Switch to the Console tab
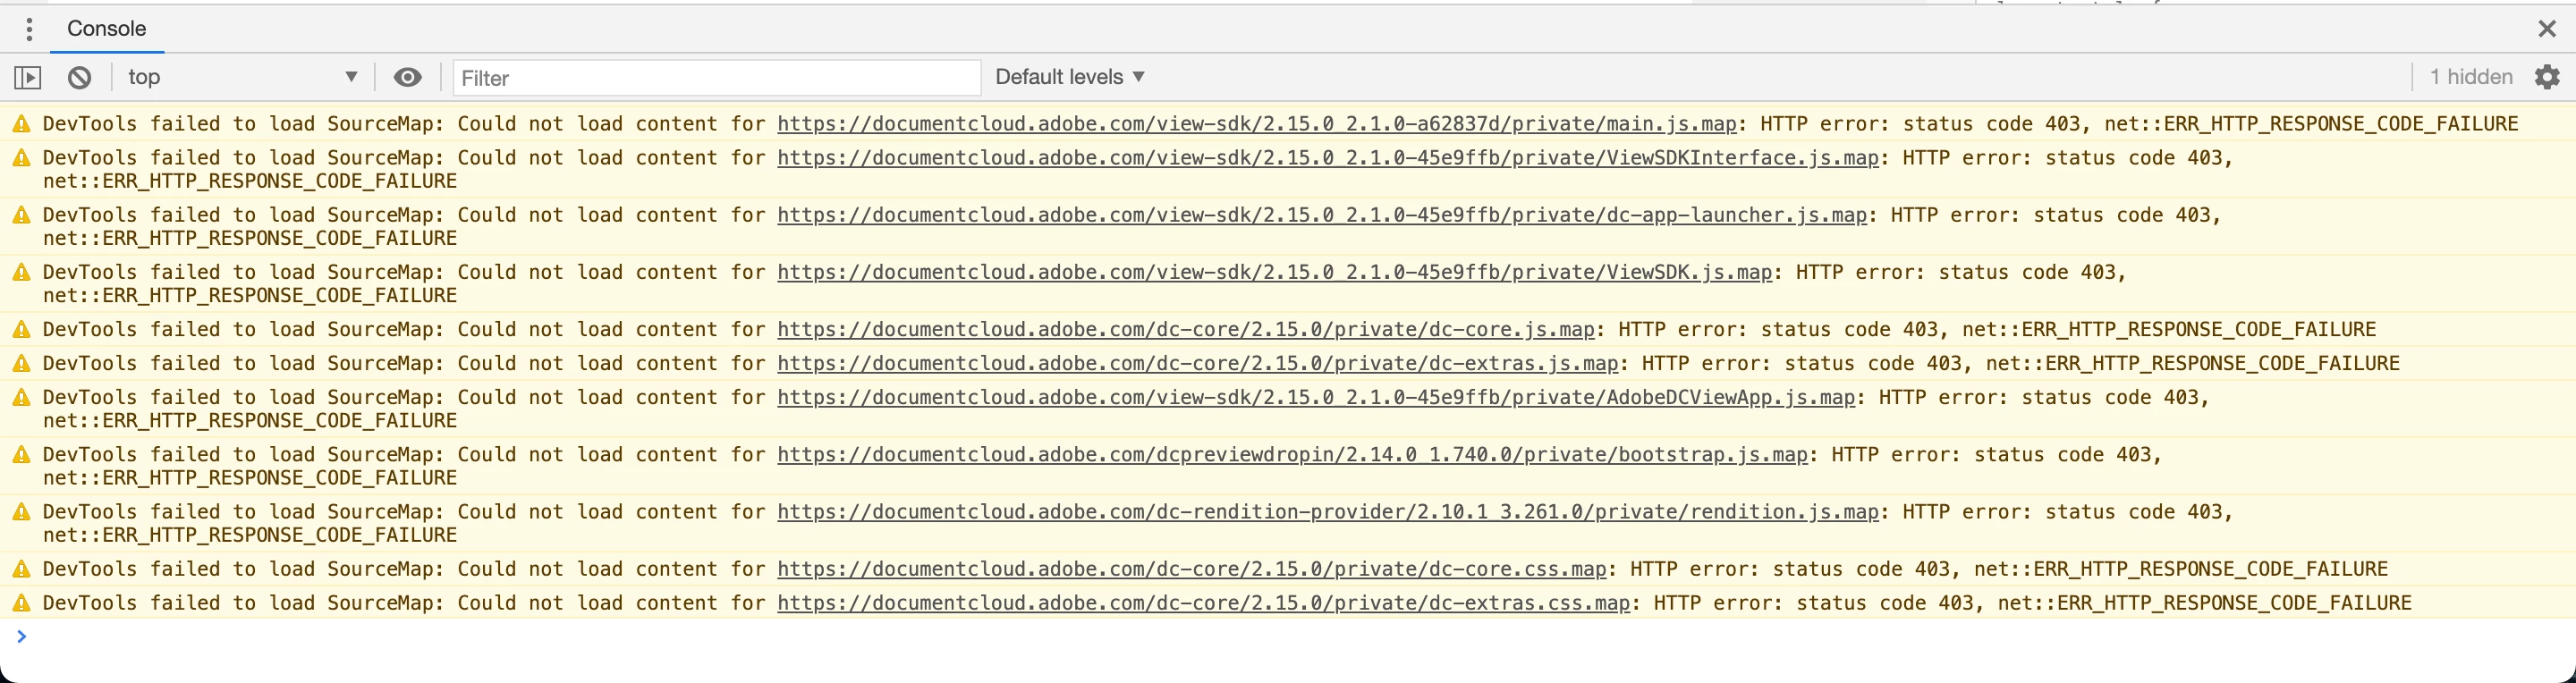 (106, 29)
